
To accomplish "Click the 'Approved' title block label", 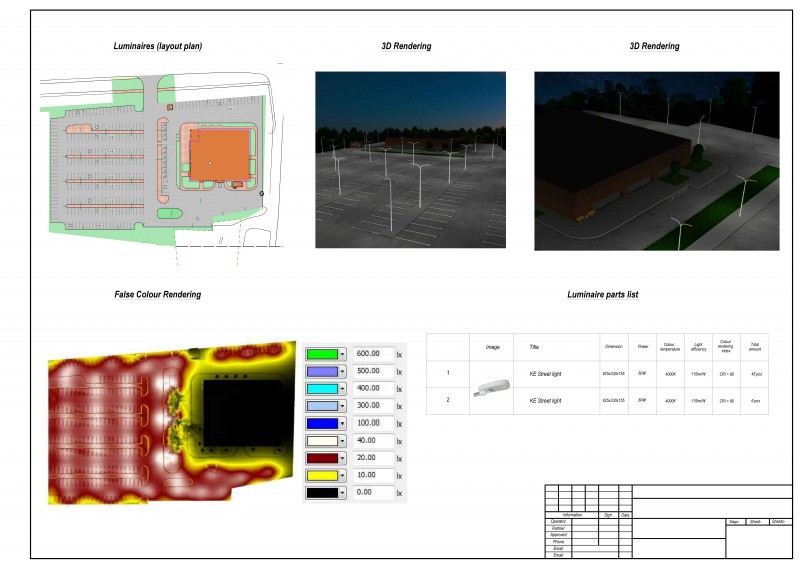I will click(x=558, y=535).
